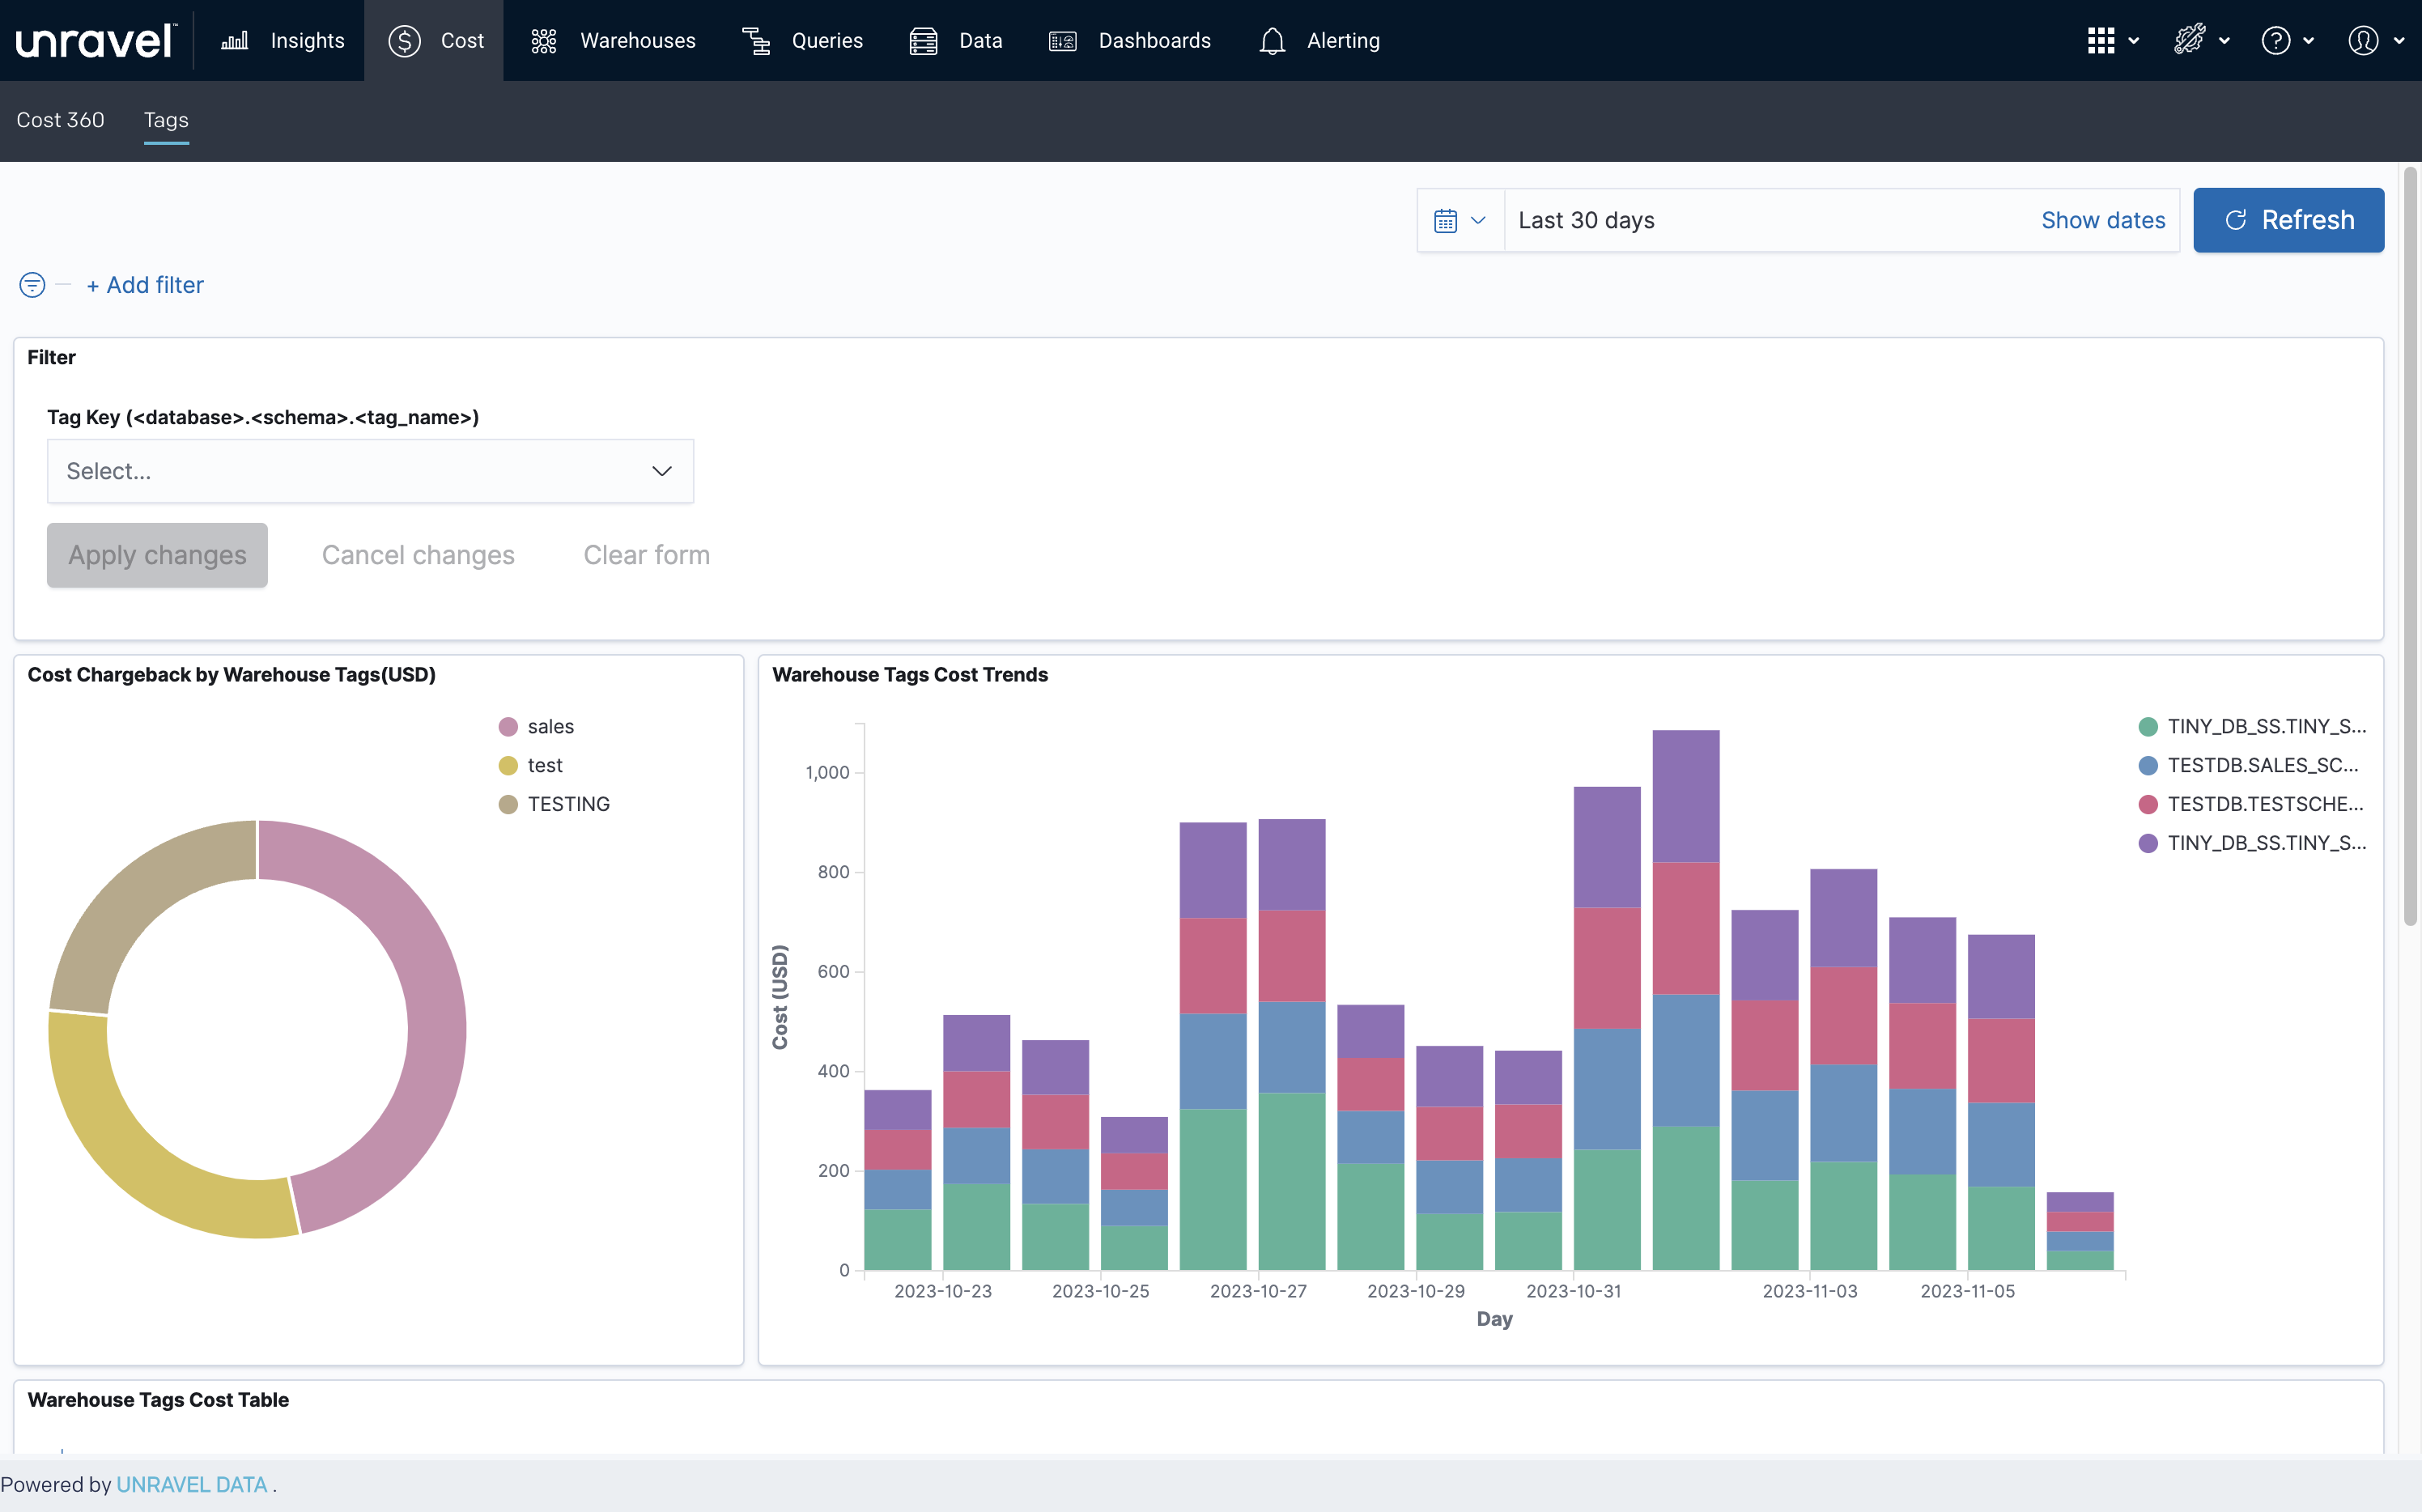Open the calendar quick date menu
The width and height of the screenshot is (2422, 1512).
coord(1460,221)
